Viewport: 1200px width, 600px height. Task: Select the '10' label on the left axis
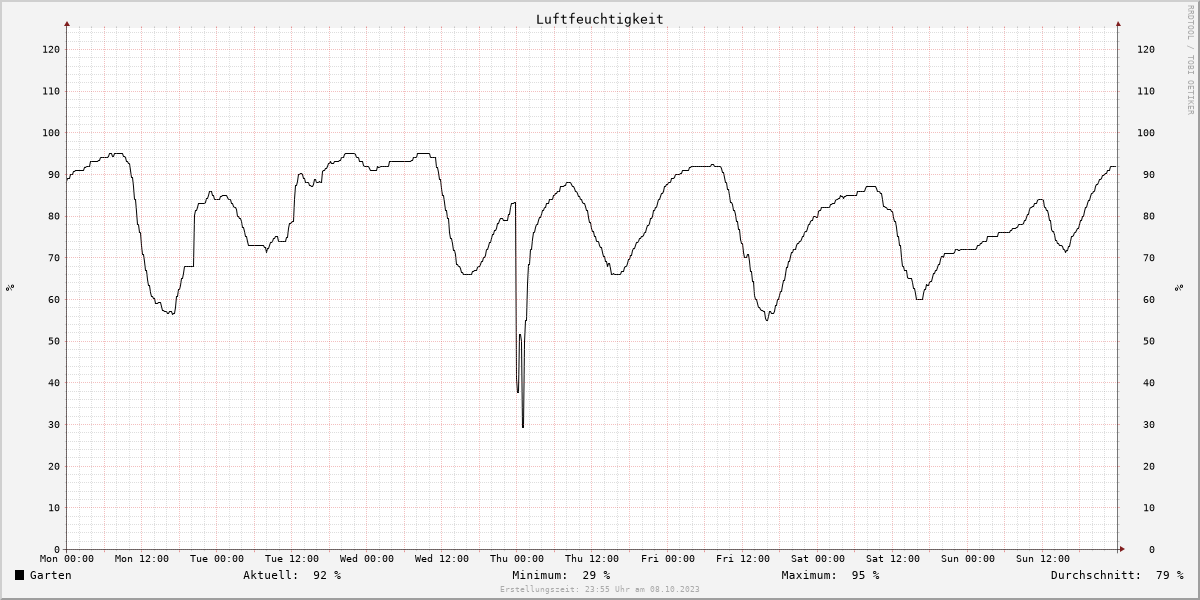click(55, 508)
